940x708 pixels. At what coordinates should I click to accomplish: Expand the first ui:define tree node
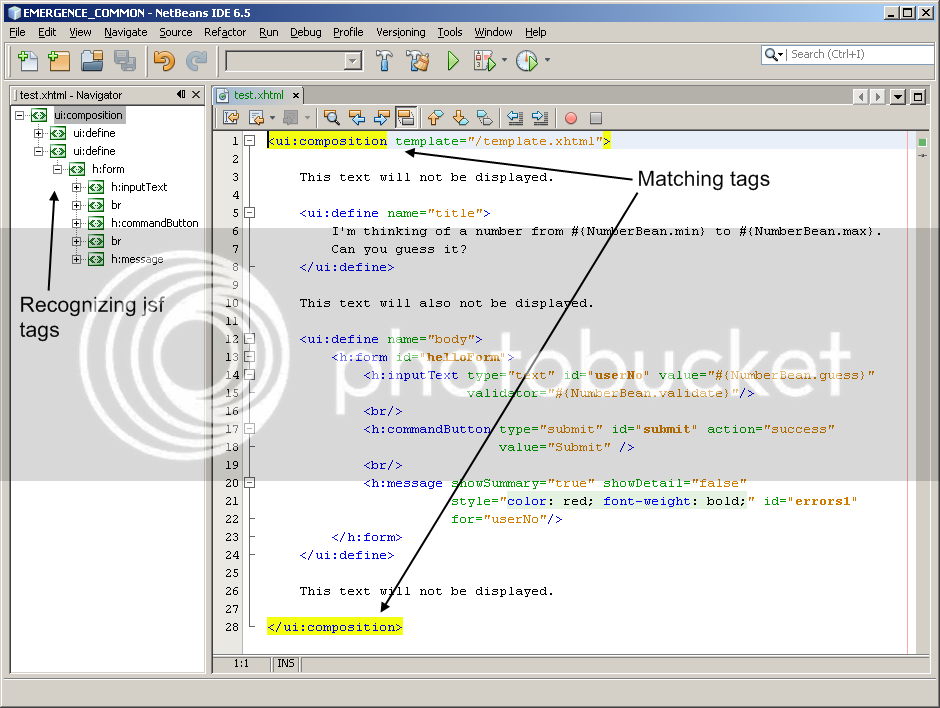(39, 133)
